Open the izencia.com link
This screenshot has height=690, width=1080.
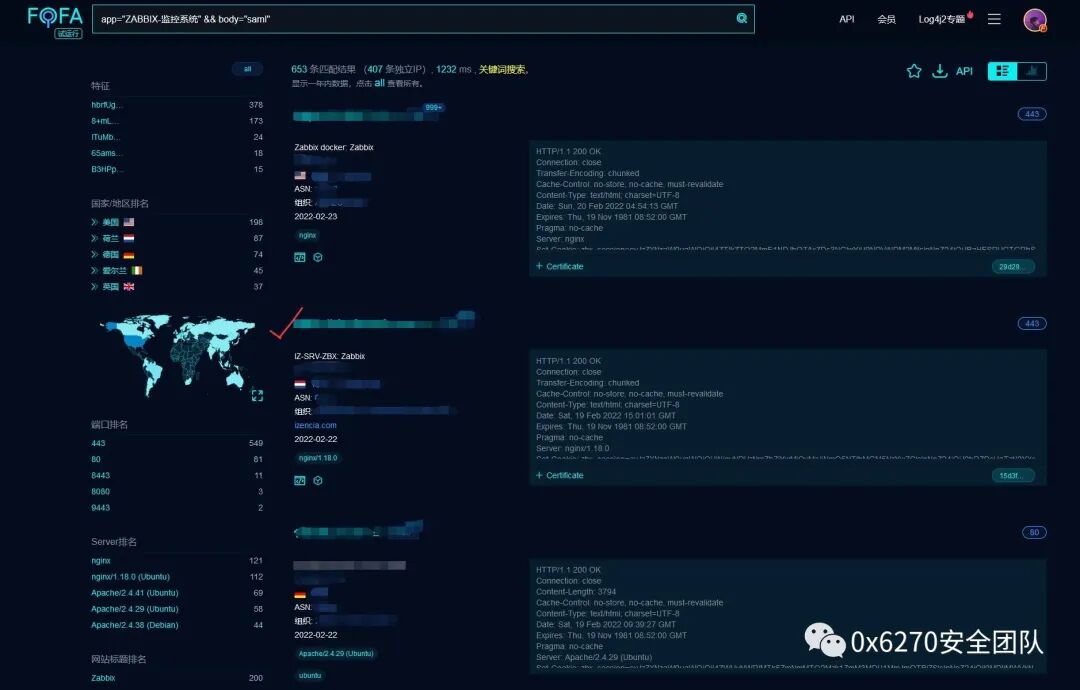click(315, 426)
